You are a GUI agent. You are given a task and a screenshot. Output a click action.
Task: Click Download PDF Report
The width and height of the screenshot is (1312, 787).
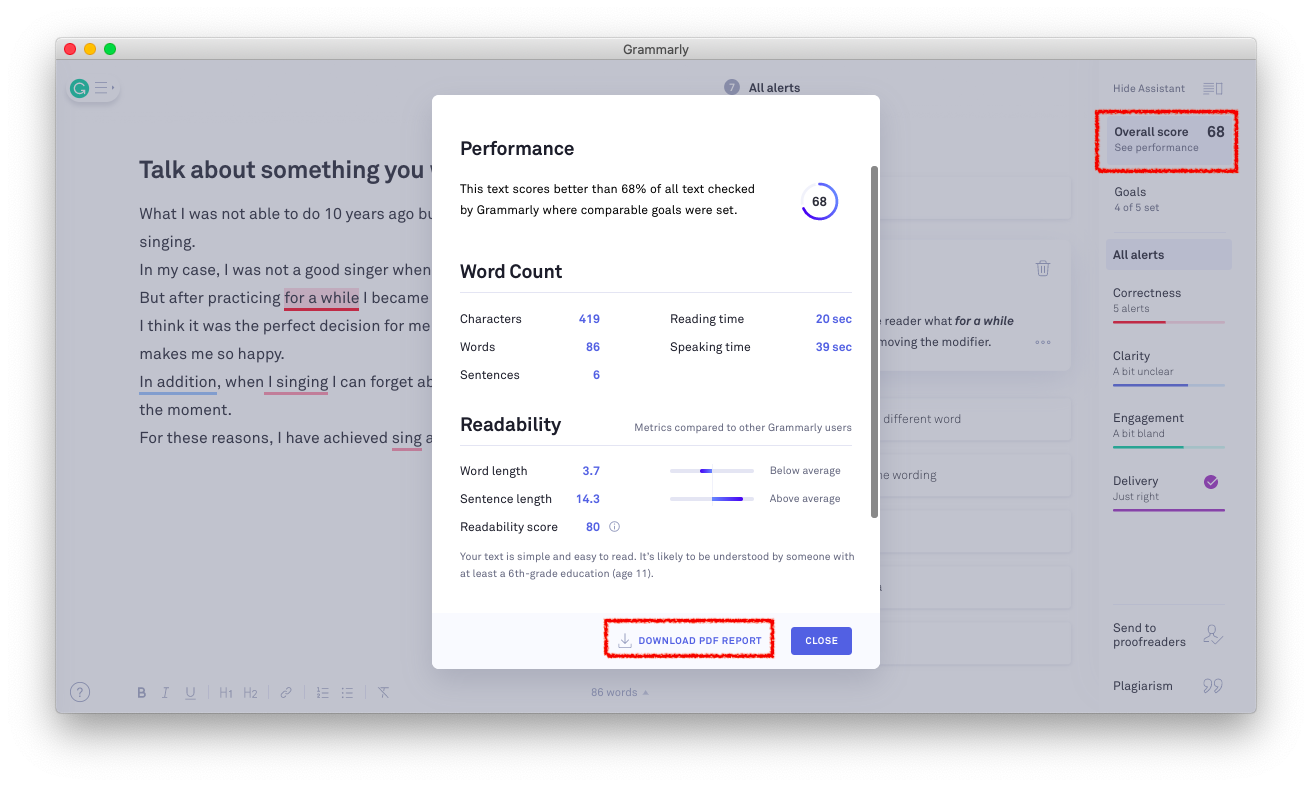(x=689, y=641)
